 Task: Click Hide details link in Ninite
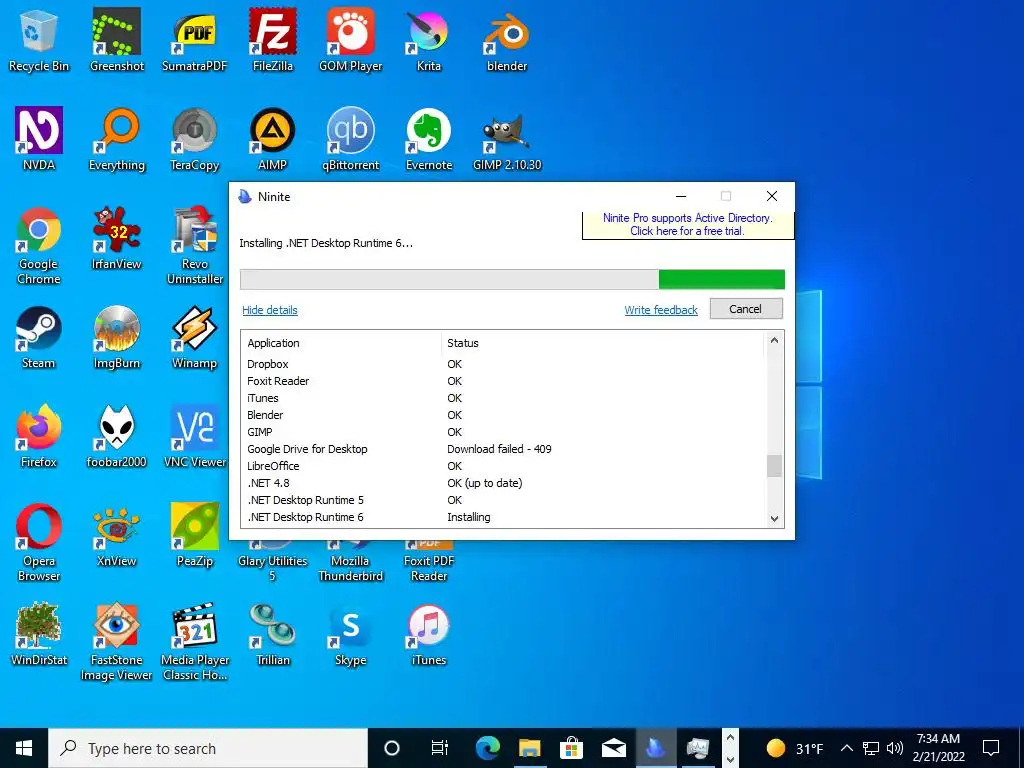[270, 310]
